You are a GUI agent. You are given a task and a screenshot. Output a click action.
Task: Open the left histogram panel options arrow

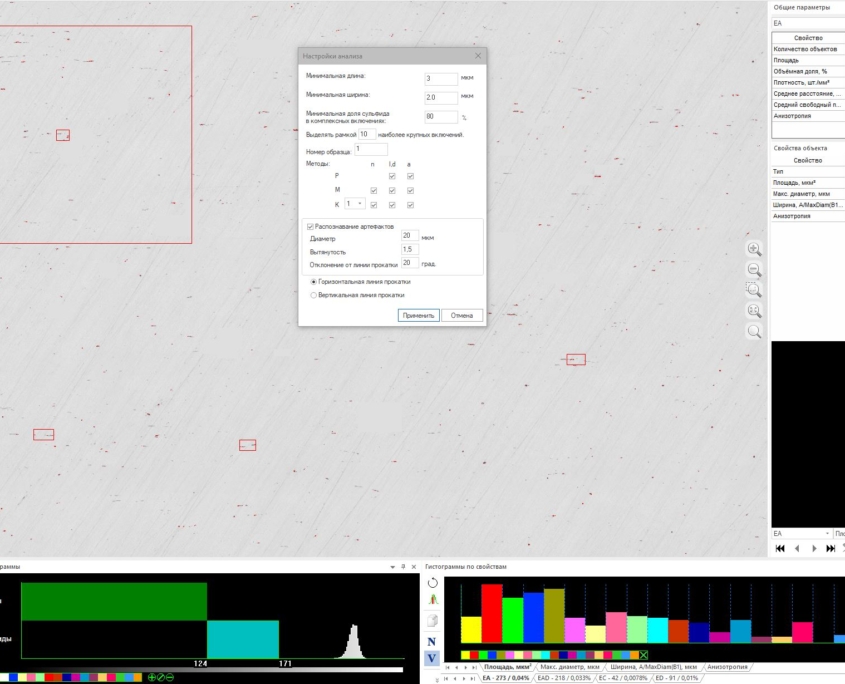392,567
